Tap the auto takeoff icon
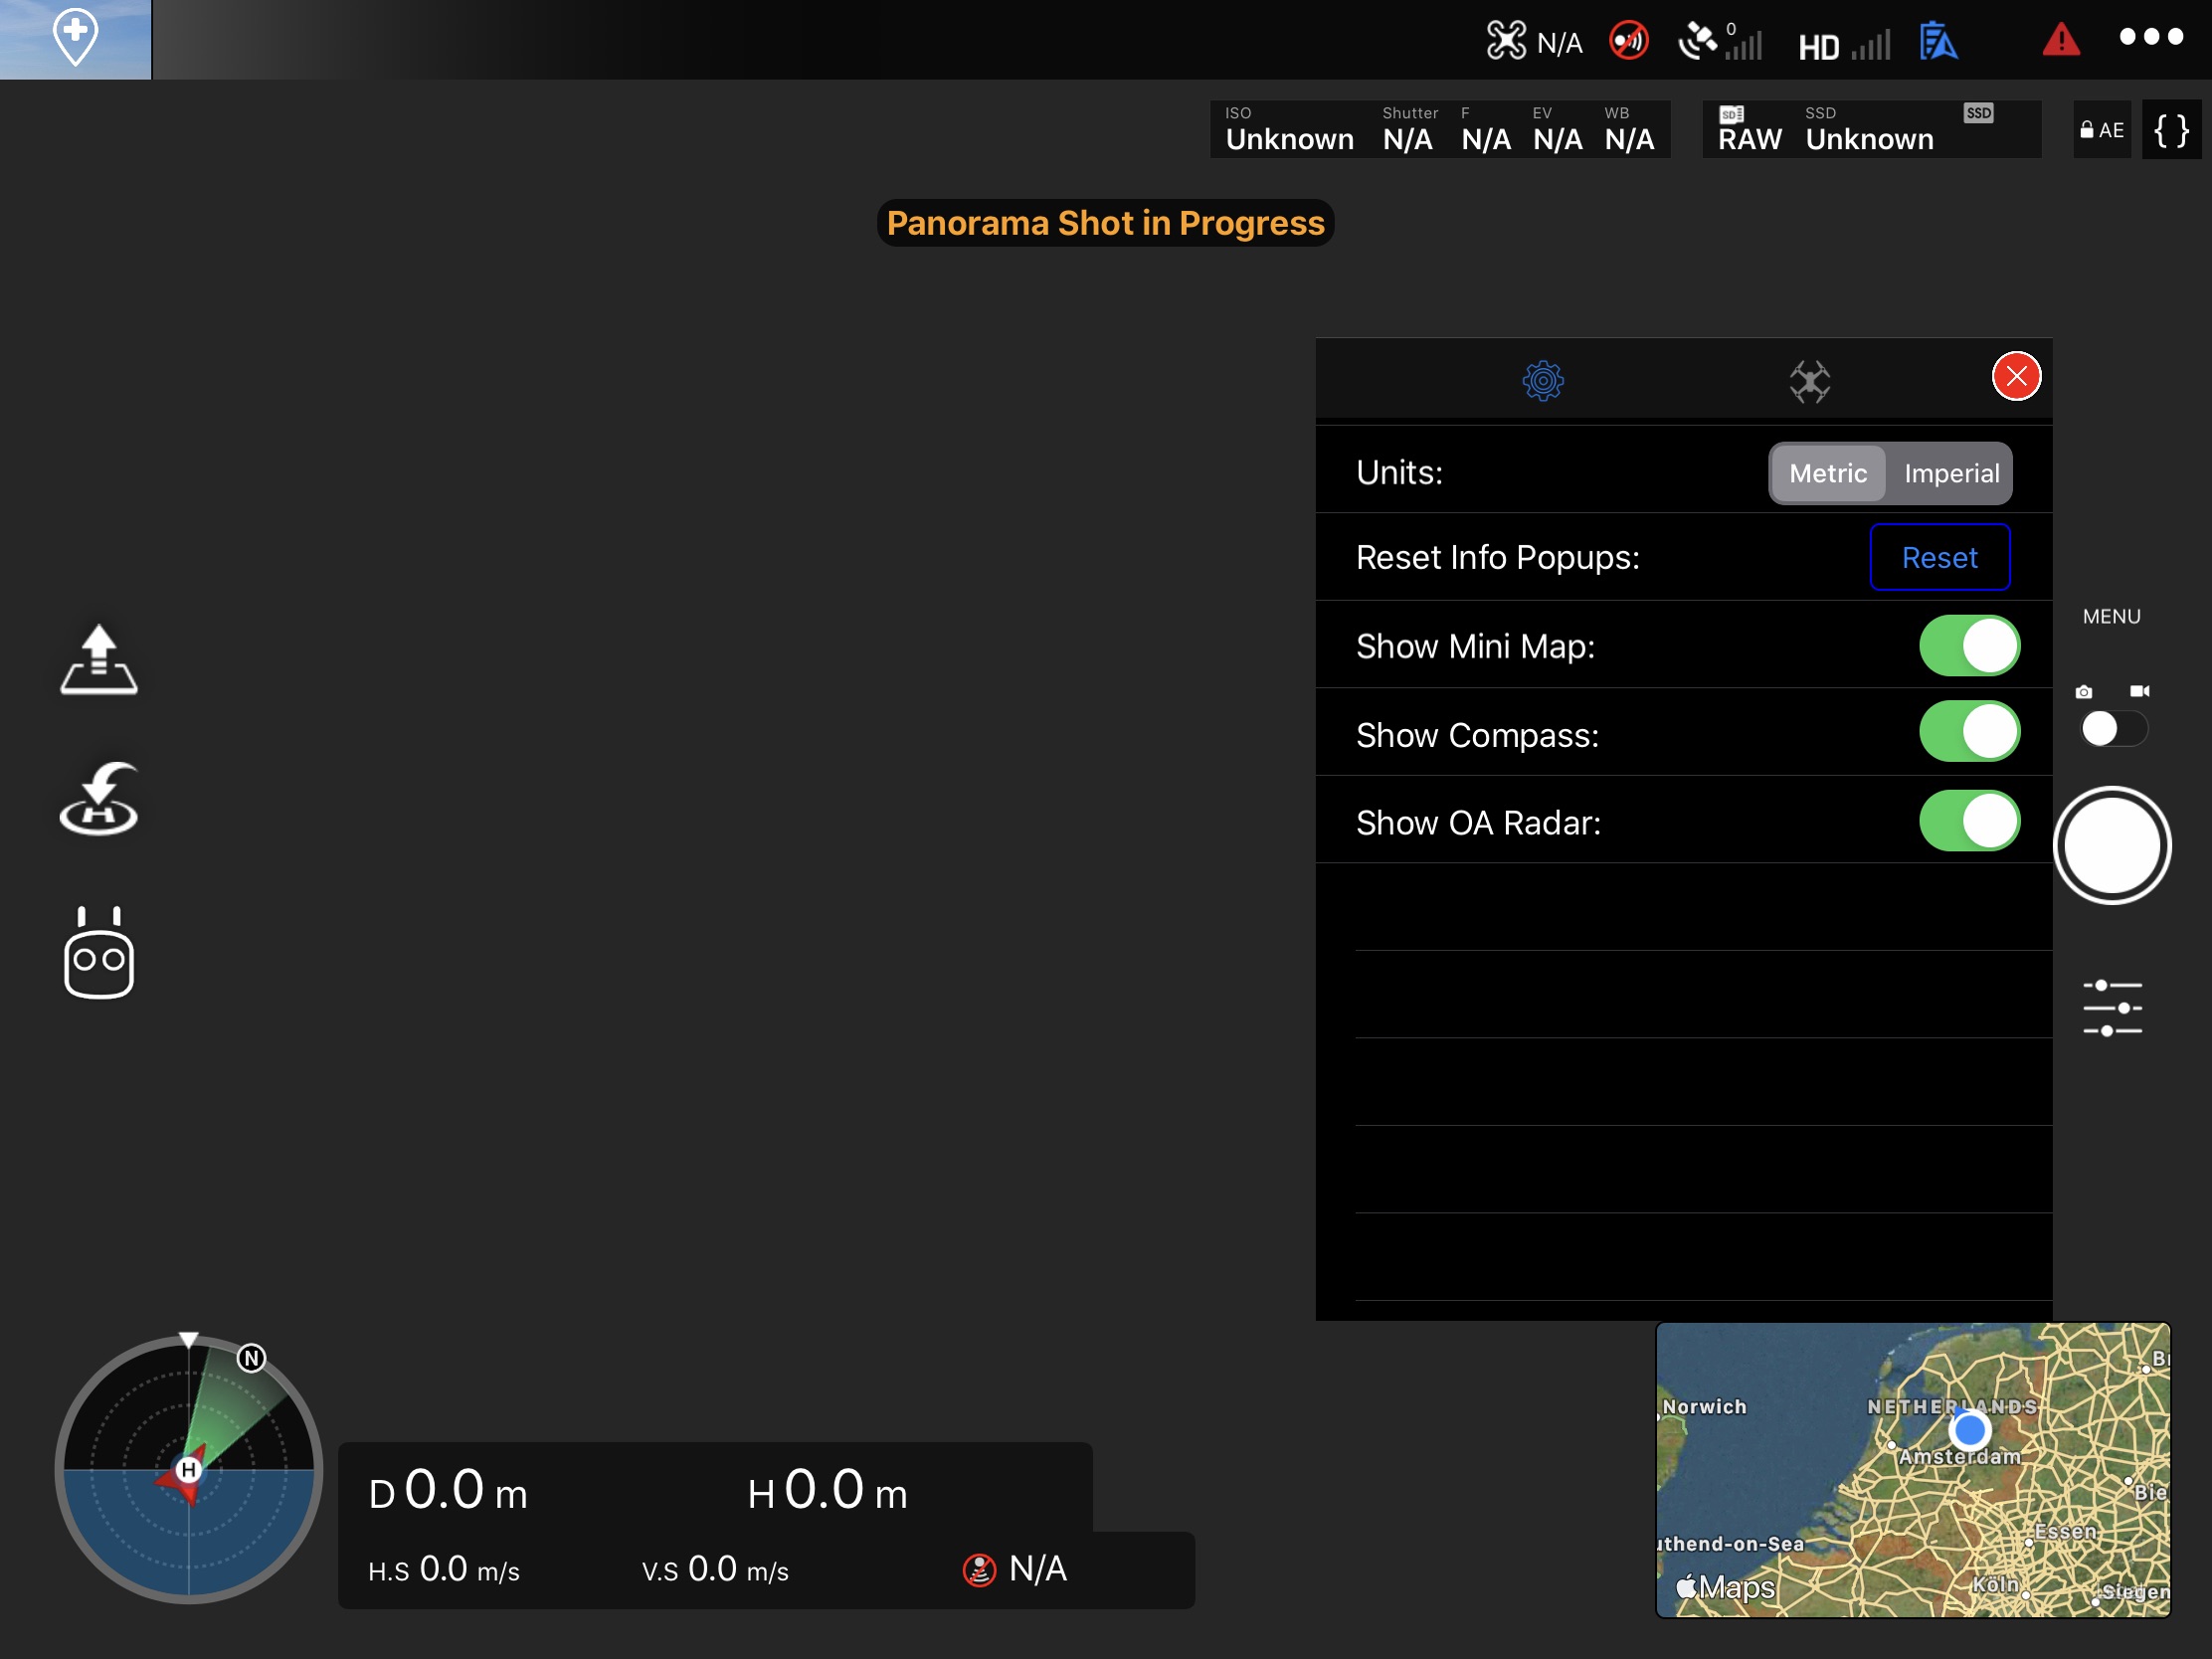Screen dimensions: 2212x1659 [98, 660]
